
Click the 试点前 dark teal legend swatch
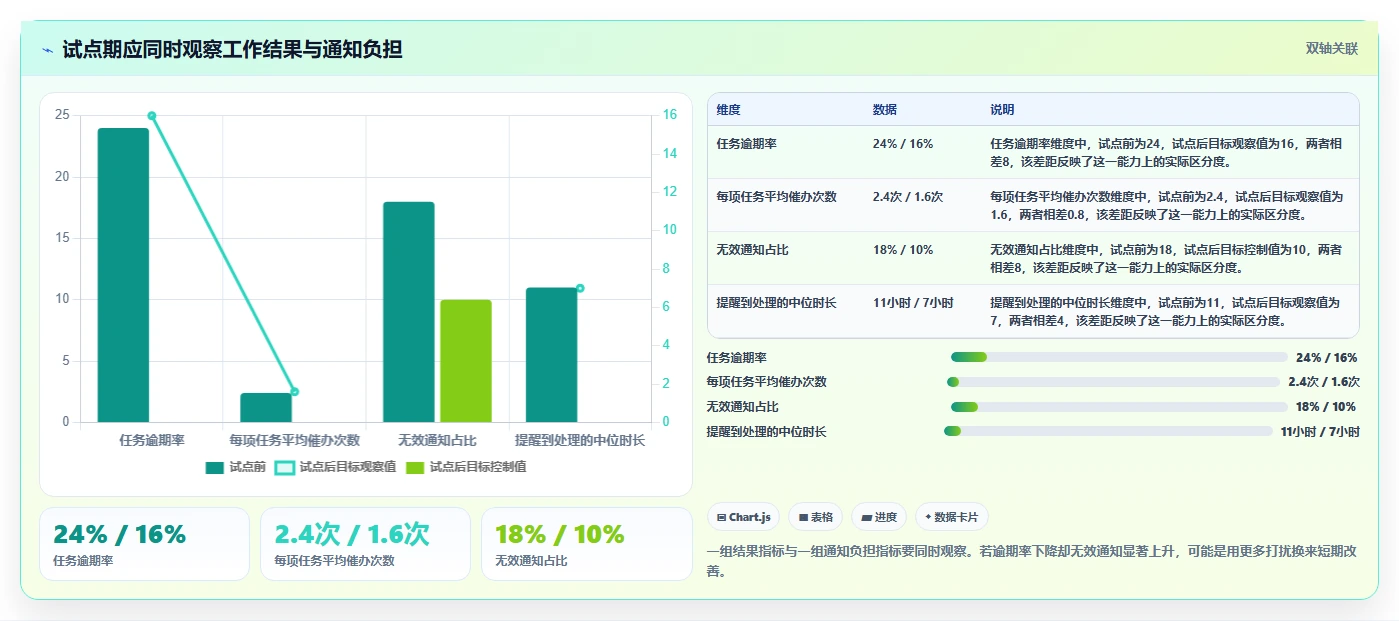pyautogui.click(x=215, y=467)
